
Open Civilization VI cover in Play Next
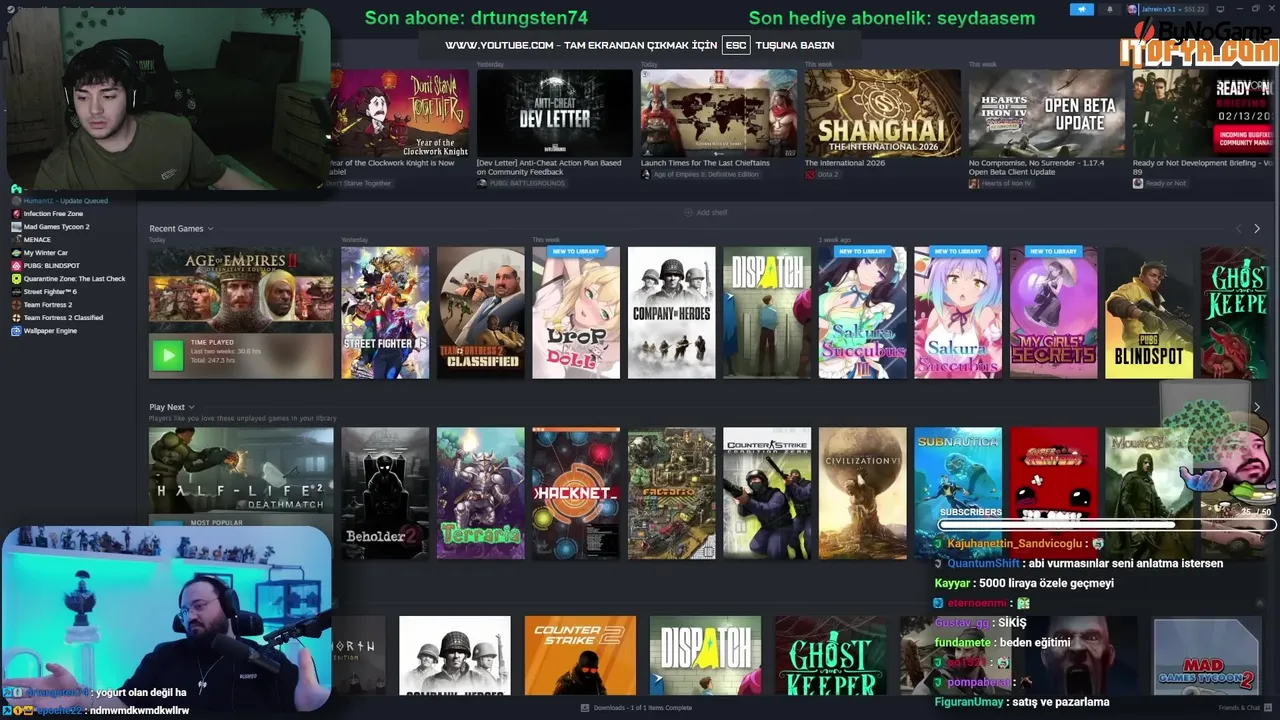coord(863,493)
